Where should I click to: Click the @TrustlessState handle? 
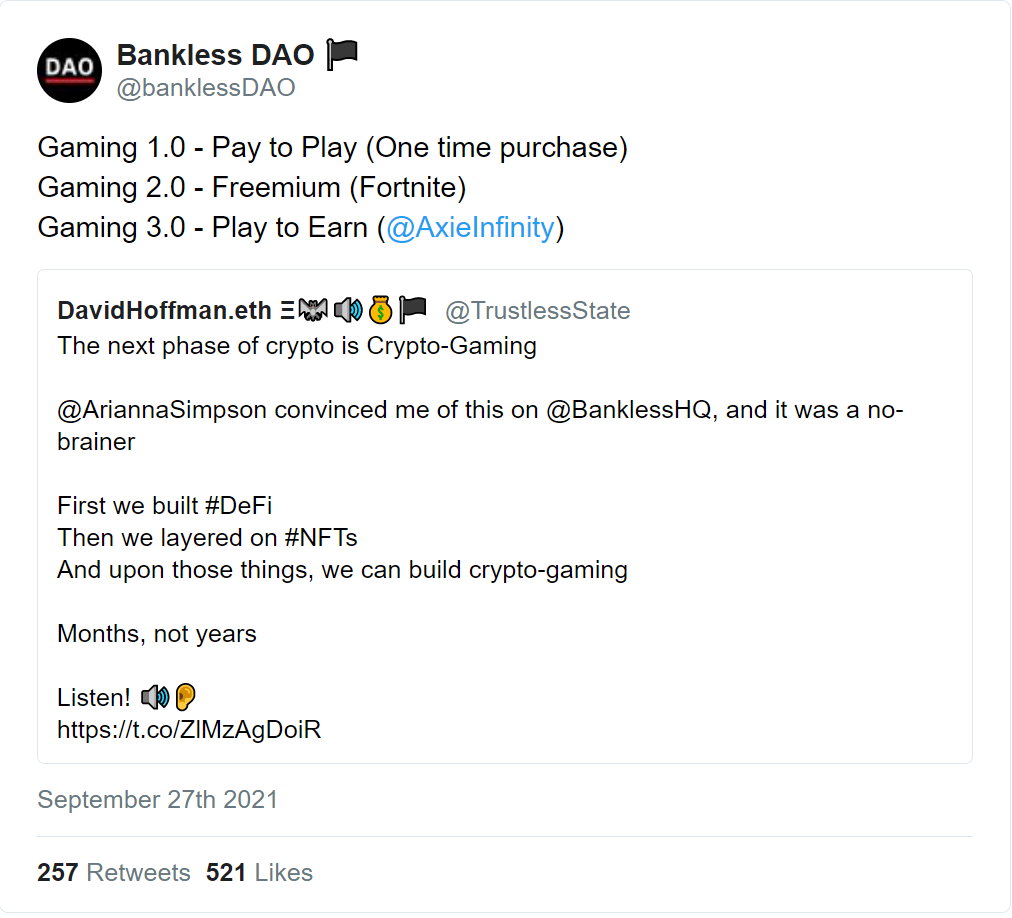pos(538,311)
